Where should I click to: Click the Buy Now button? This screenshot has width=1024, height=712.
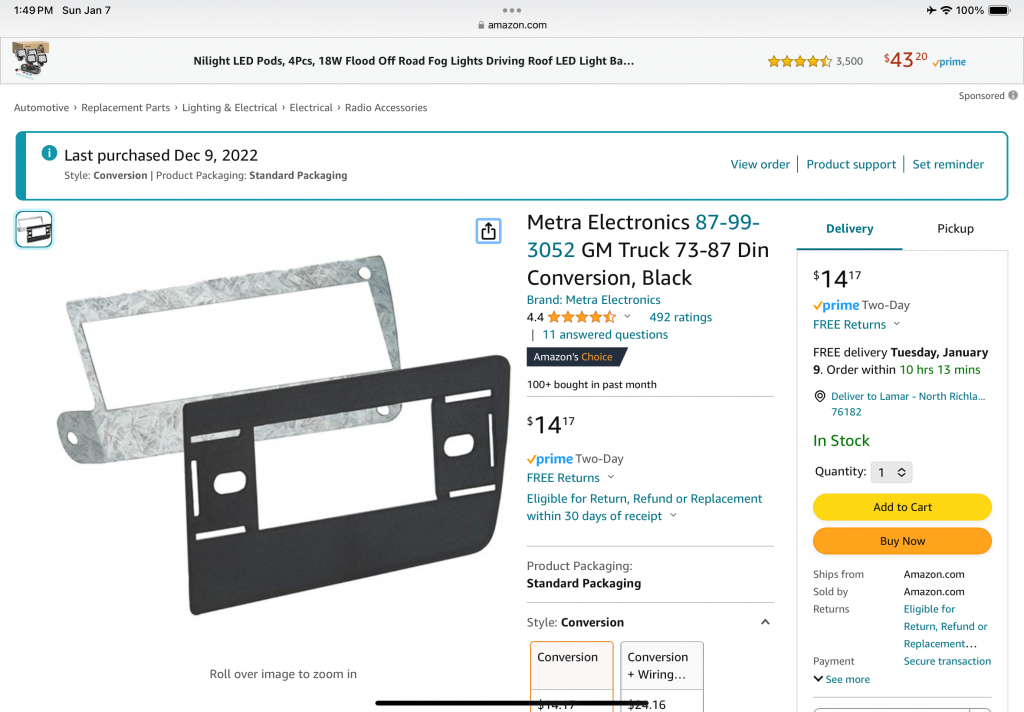(902, 541)
